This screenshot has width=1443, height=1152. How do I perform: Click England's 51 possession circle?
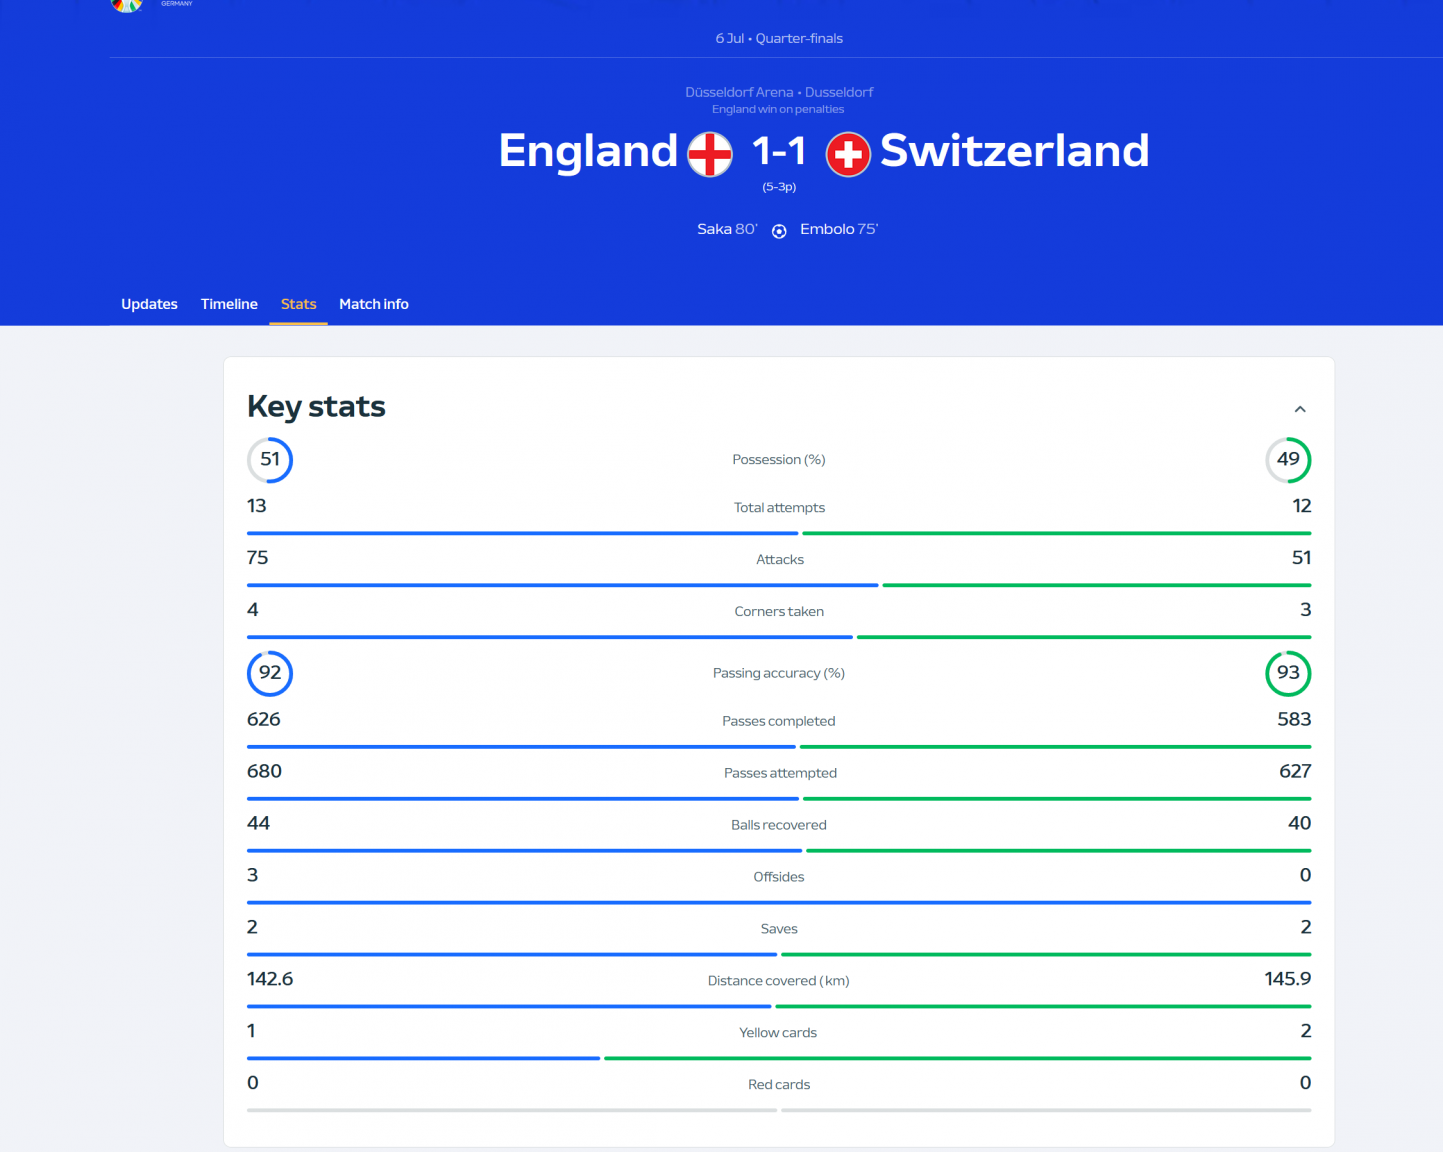click(x=270, y=460)
